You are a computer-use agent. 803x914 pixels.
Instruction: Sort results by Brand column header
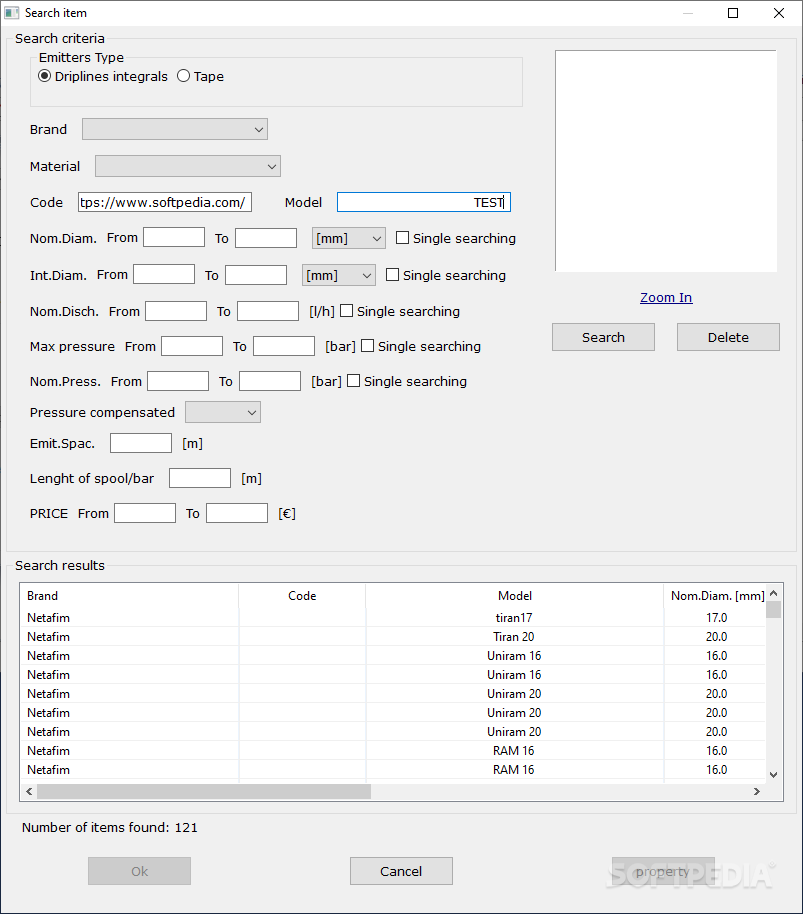[x=129, y=596]
